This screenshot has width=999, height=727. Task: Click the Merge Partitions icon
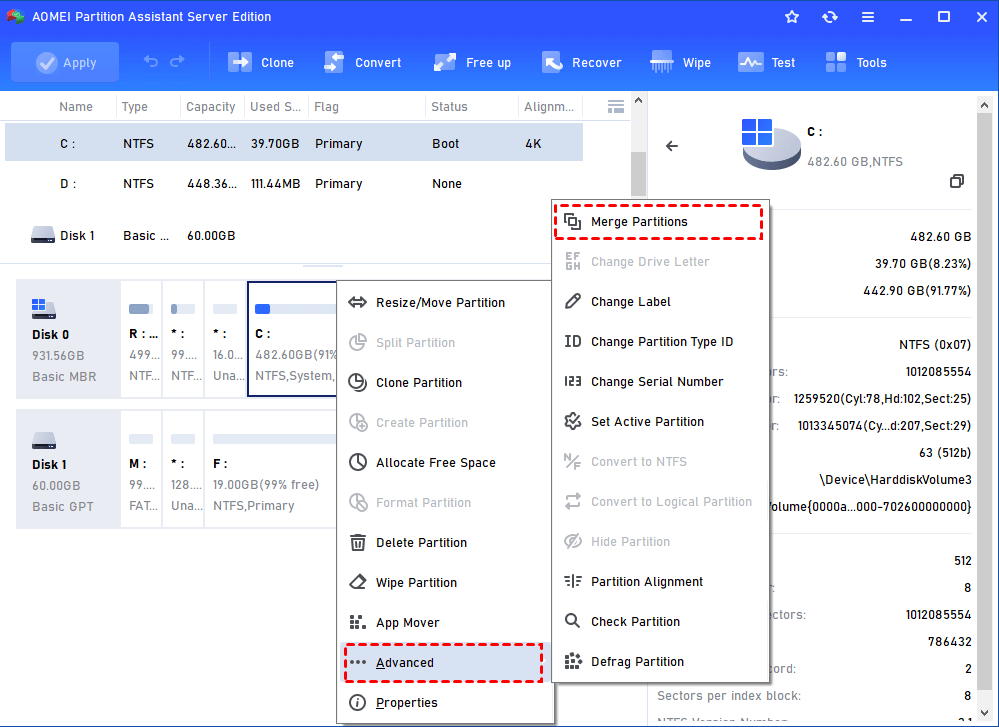coord(573,222)
